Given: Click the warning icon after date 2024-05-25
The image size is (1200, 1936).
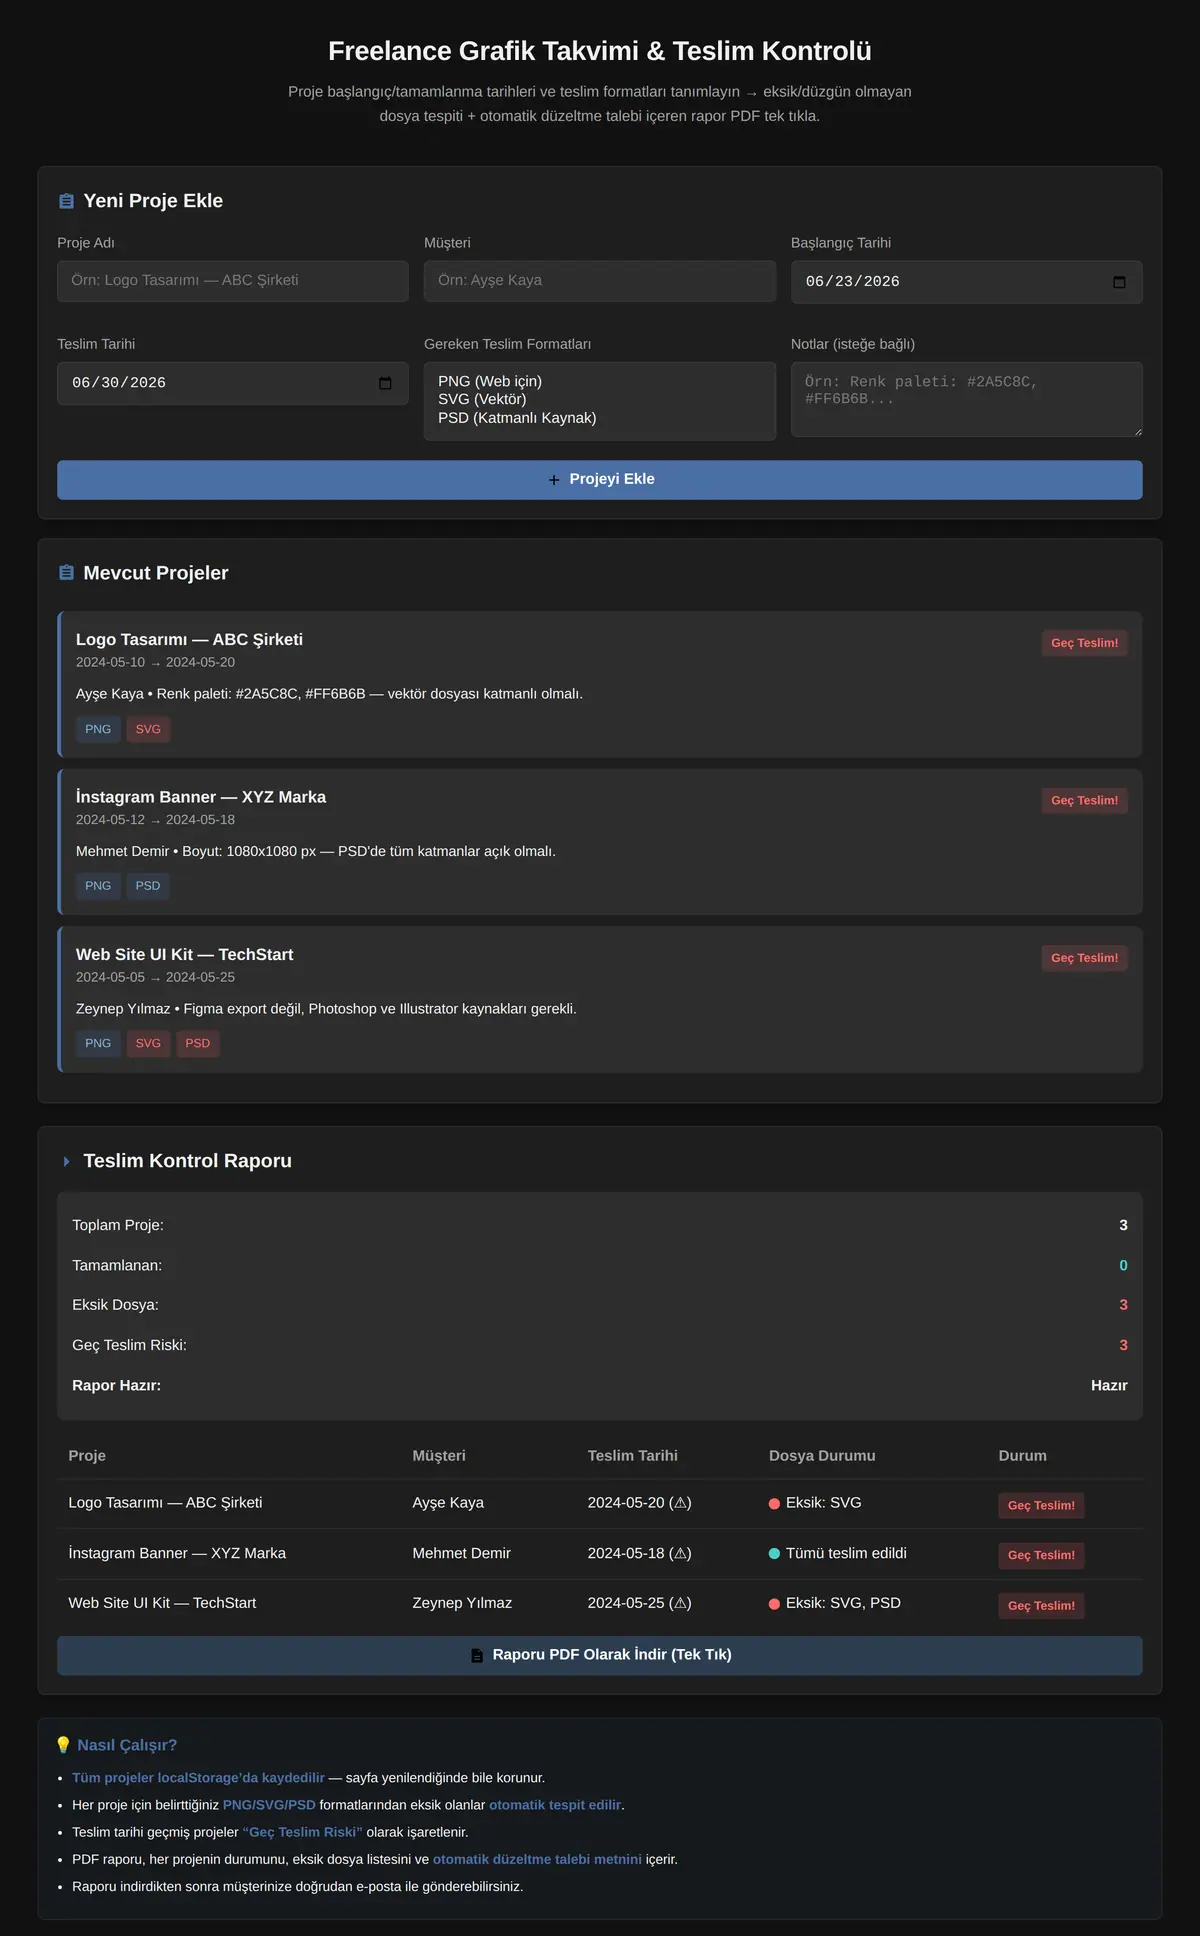Looking at the screenshot, I should tap(680, 1603).
